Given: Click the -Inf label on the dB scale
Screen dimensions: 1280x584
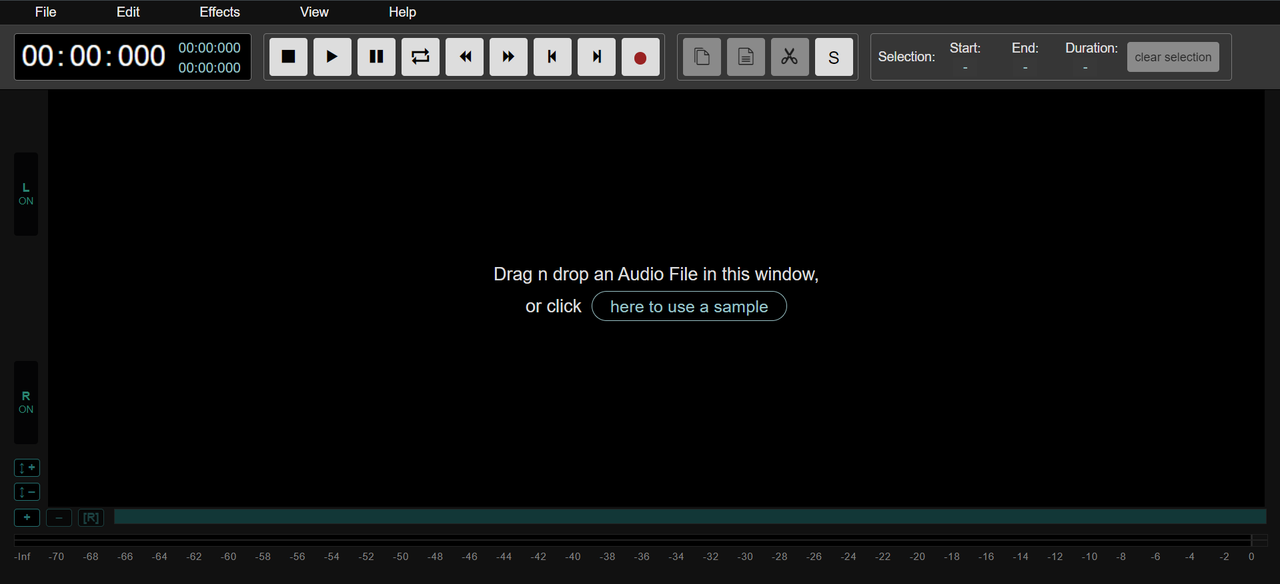Looking at the screenshot, I should pos(23,557).
